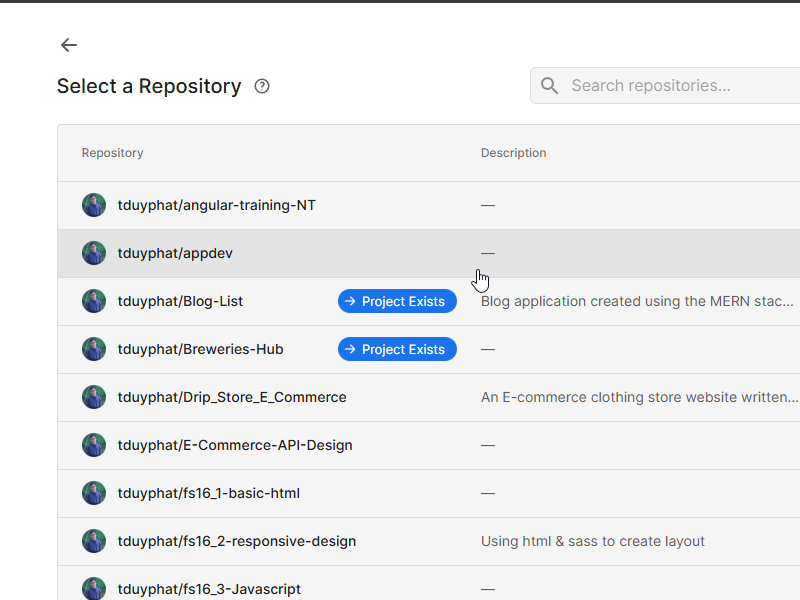Viewport: 800px width, 600px height.
Task: Click the magnifying glass search icon
Action: 549,86
